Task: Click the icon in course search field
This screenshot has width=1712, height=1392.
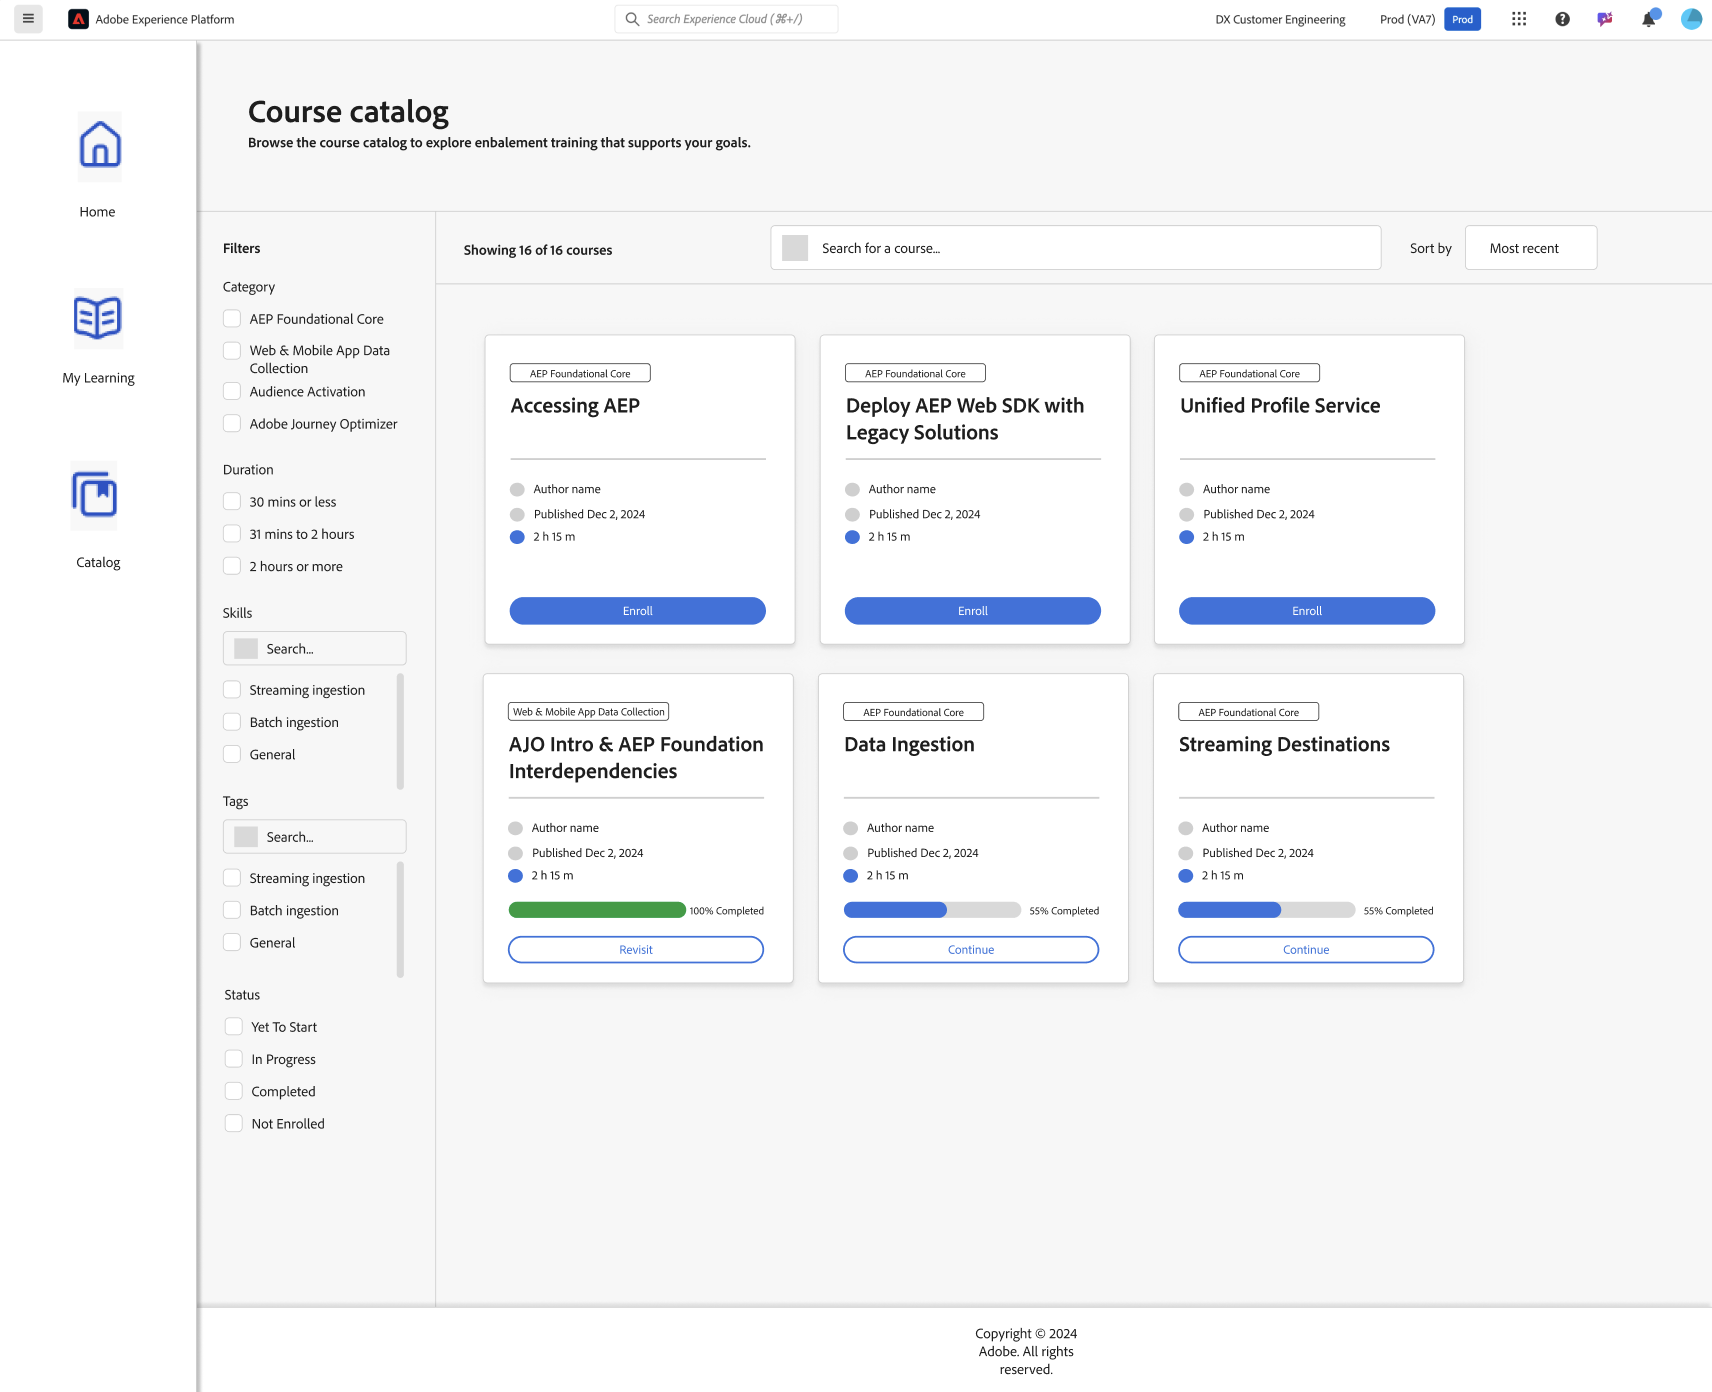Action: [x=795, y=248]
